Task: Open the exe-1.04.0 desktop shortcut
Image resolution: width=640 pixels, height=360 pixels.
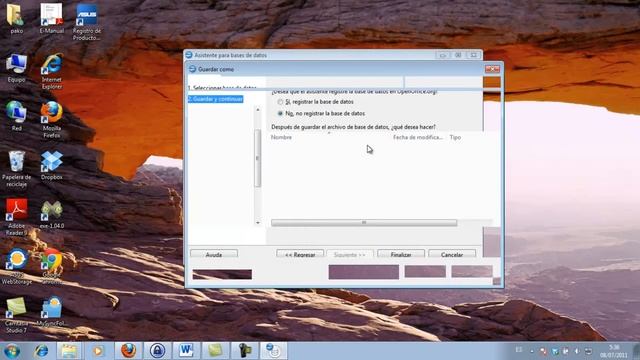Action: [x=51, y=213]
